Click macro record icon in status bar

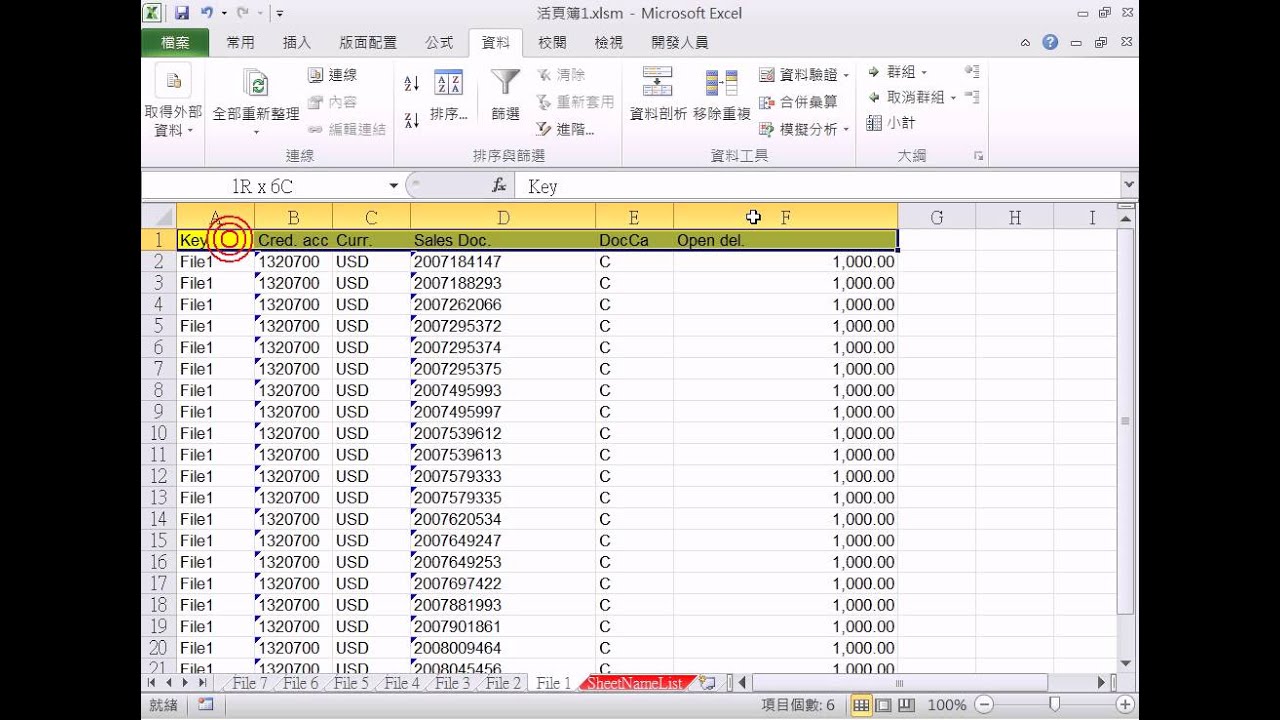(205, 704)
